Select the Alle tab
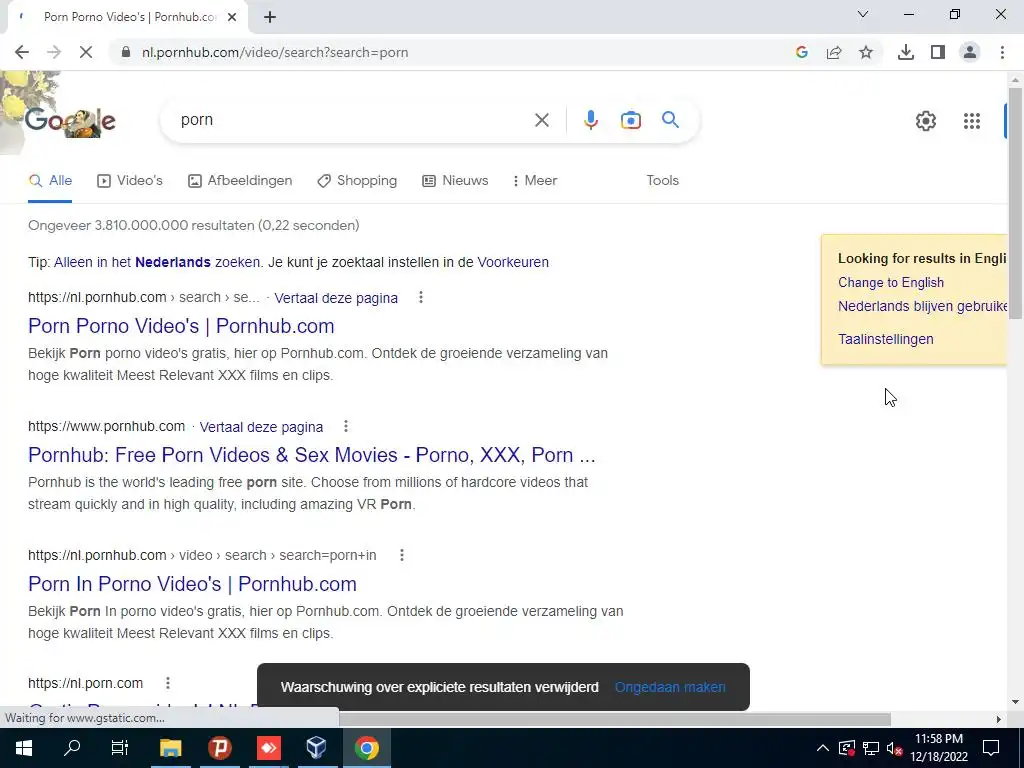This screenshot has height=768, width=1024. coord(50,180)
